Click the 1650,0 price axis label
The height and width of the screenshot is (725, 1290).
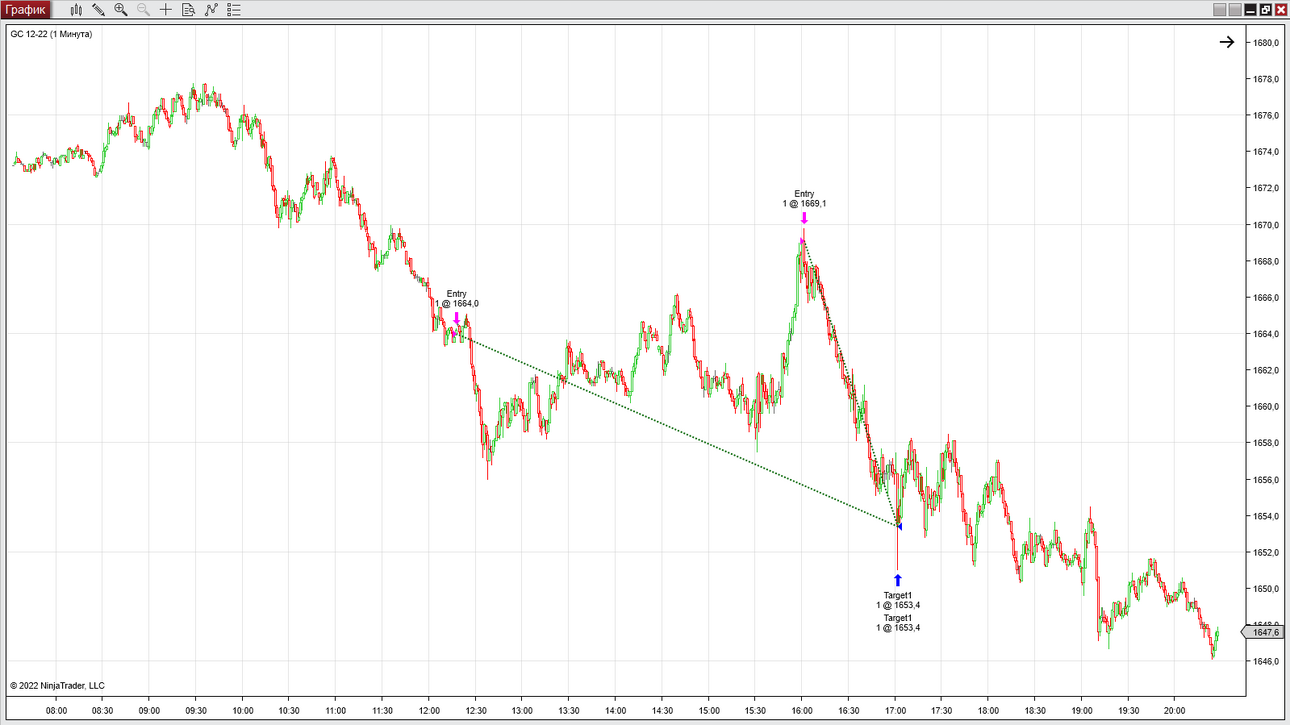[1266, 589]
